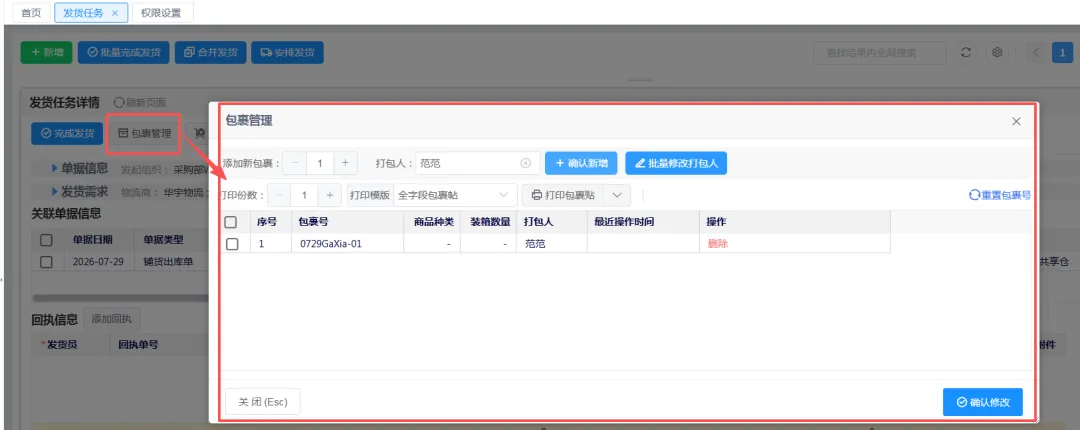Decrease 添加新包裹 count with minus
Viewport: 1080px width, 430px height.
295,163
